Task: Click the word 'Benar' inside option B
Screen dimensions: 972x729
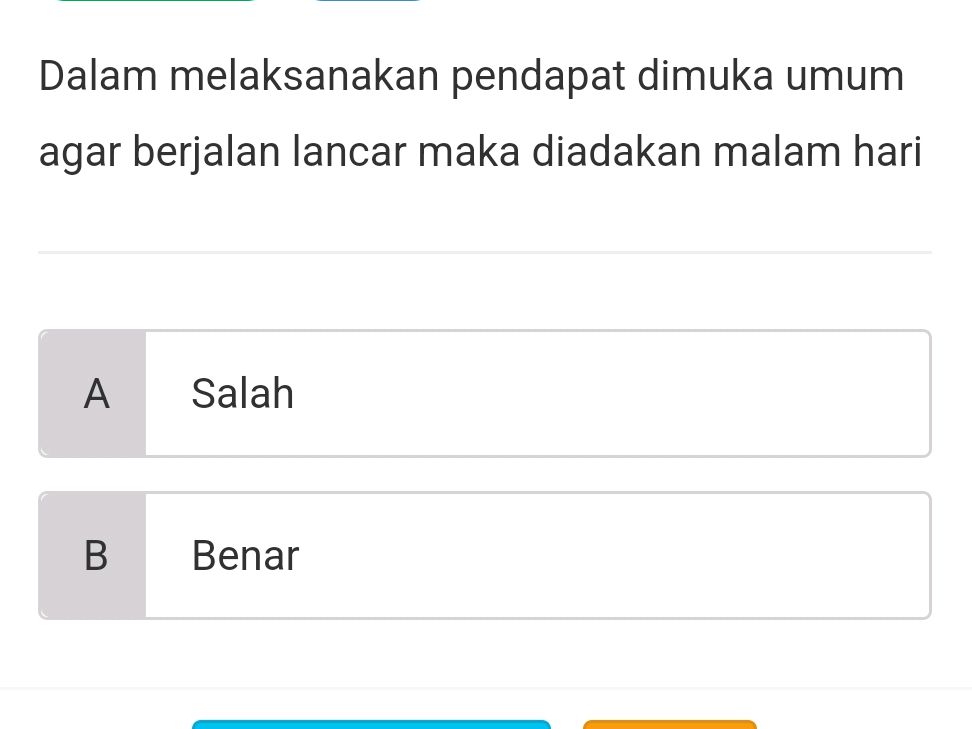Action: (245, 555)
